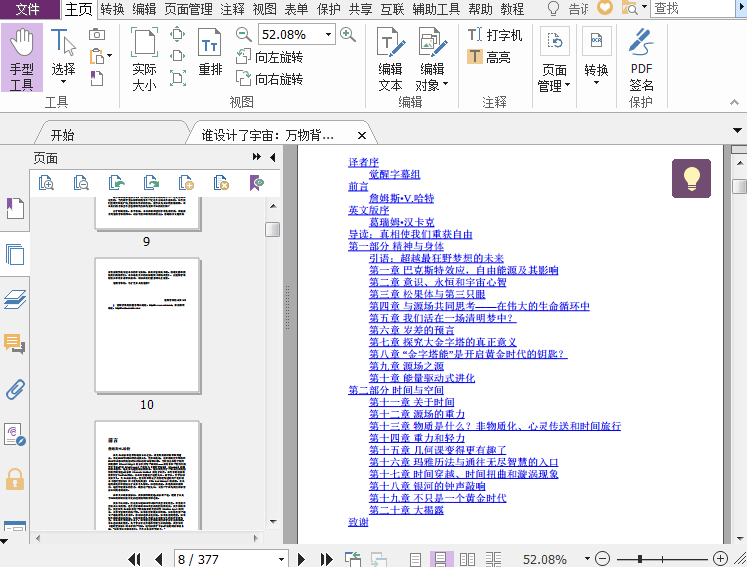The width and height of the screenshot is (747, 567).
Task: Expand the Pages panel with double arrow
Action: (x=257, y=157)
